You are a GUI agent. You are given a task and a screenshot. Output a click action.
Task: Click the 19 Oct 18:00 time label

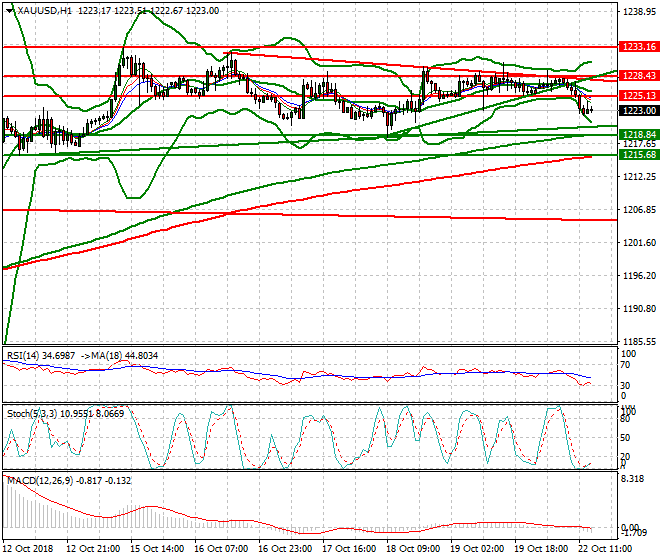541,549
